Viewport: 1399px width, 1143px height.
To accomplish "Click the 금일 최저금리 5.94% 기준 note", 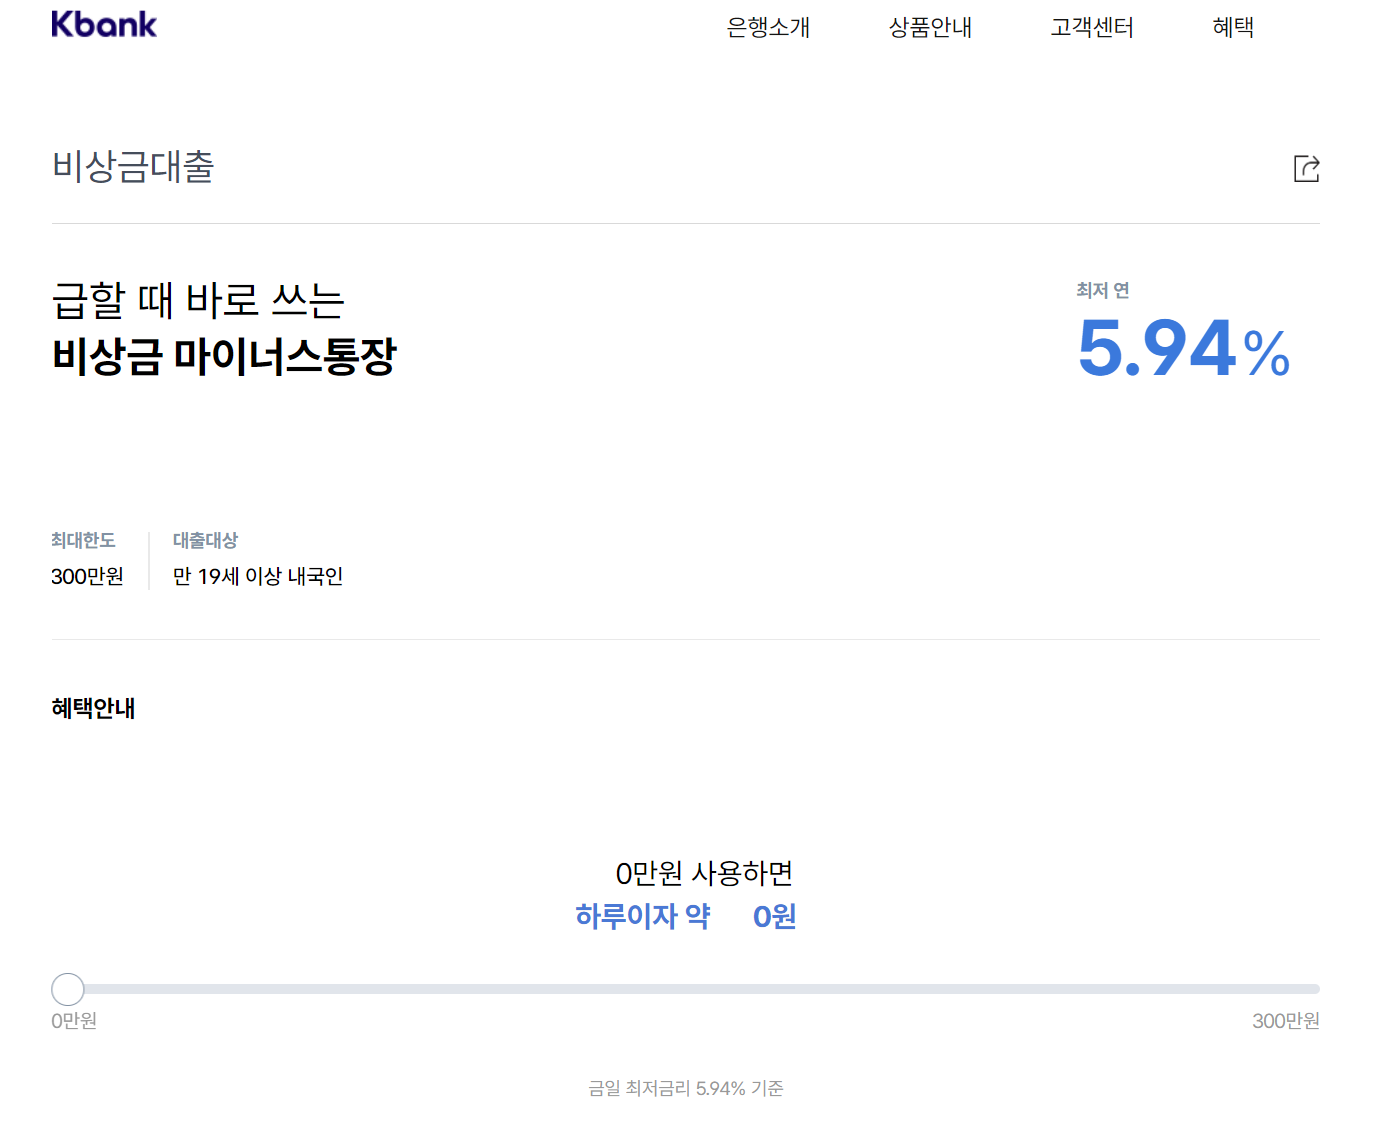I will [686, 1088].
